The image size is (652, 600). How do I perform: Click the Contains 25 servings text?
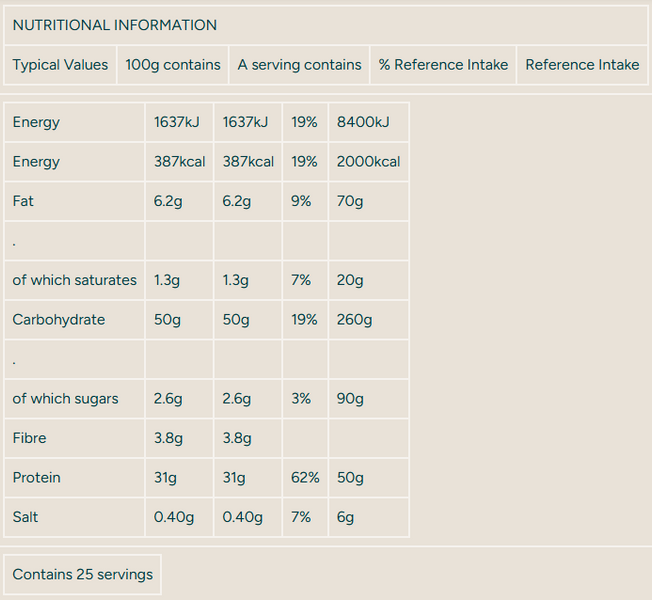(x=83, y=575)
